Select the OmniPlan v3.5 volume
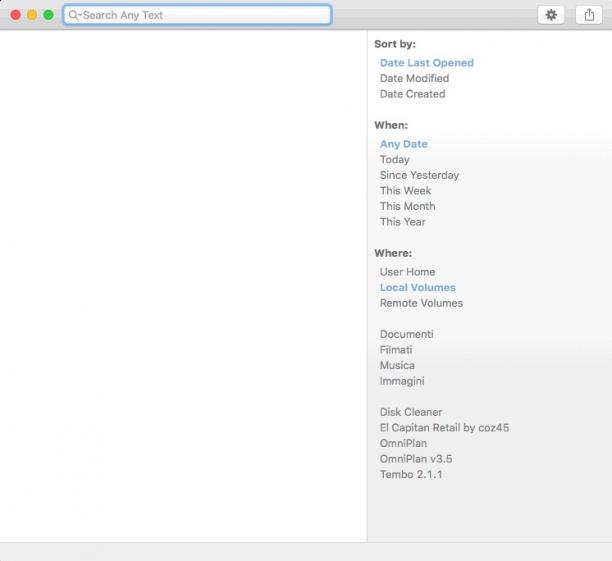Viewport: 612px width, 561px height. [416, 459]
